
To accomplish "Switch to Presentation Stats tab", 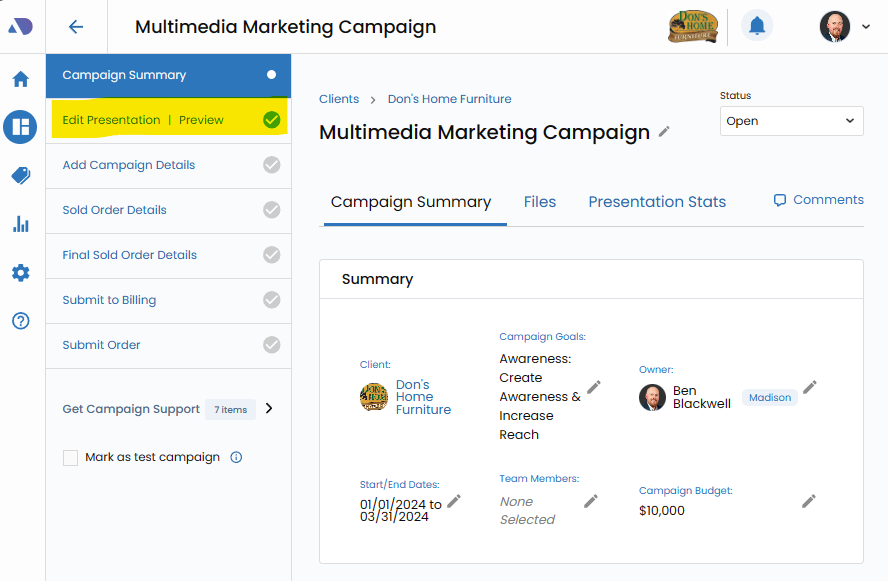I will pyautogui.click(x=657, y=202).
